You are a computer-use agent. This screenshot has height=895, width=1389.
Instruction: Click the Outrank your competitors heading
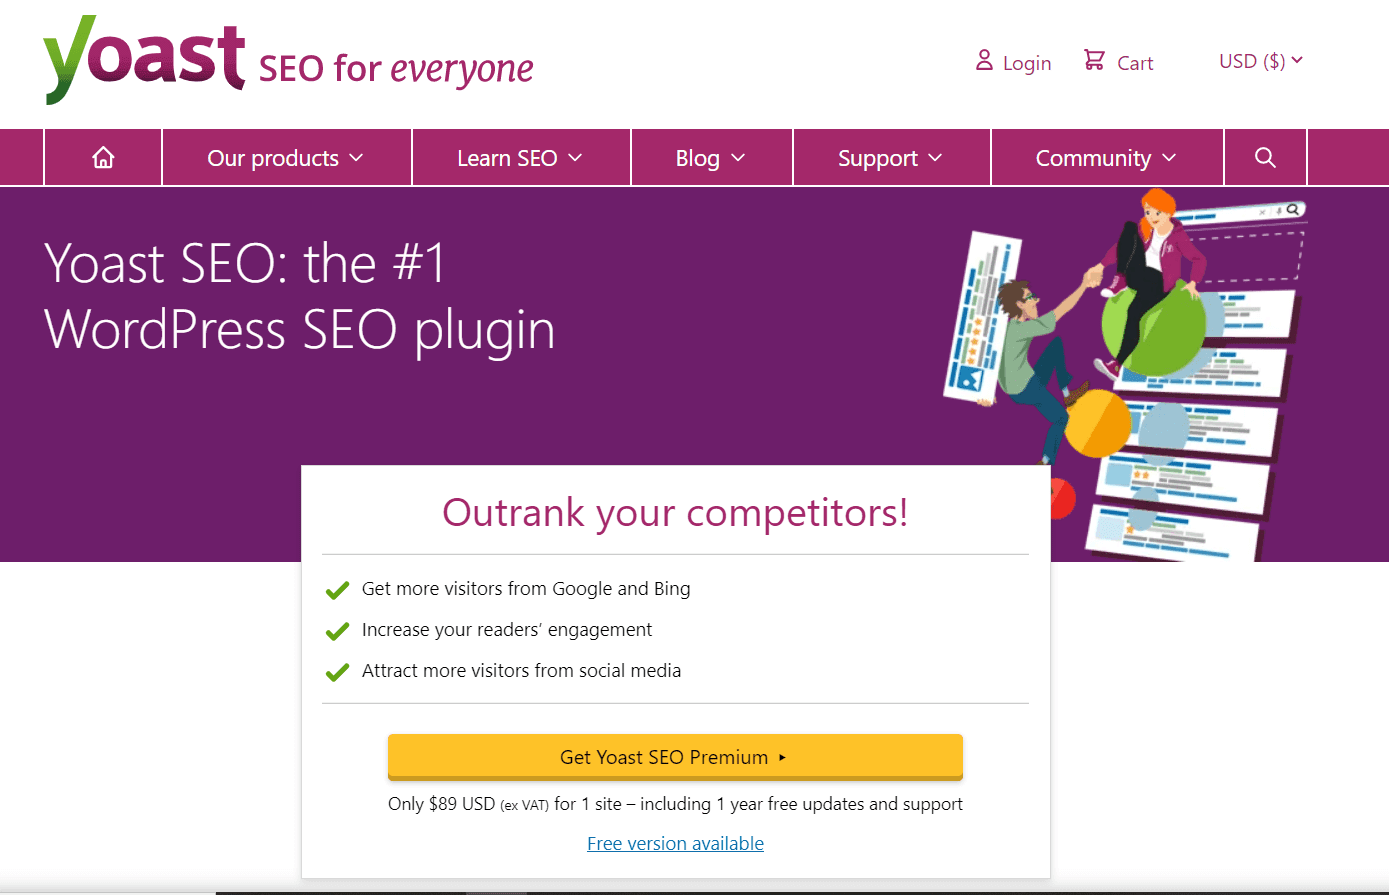[x=675, y=512]
